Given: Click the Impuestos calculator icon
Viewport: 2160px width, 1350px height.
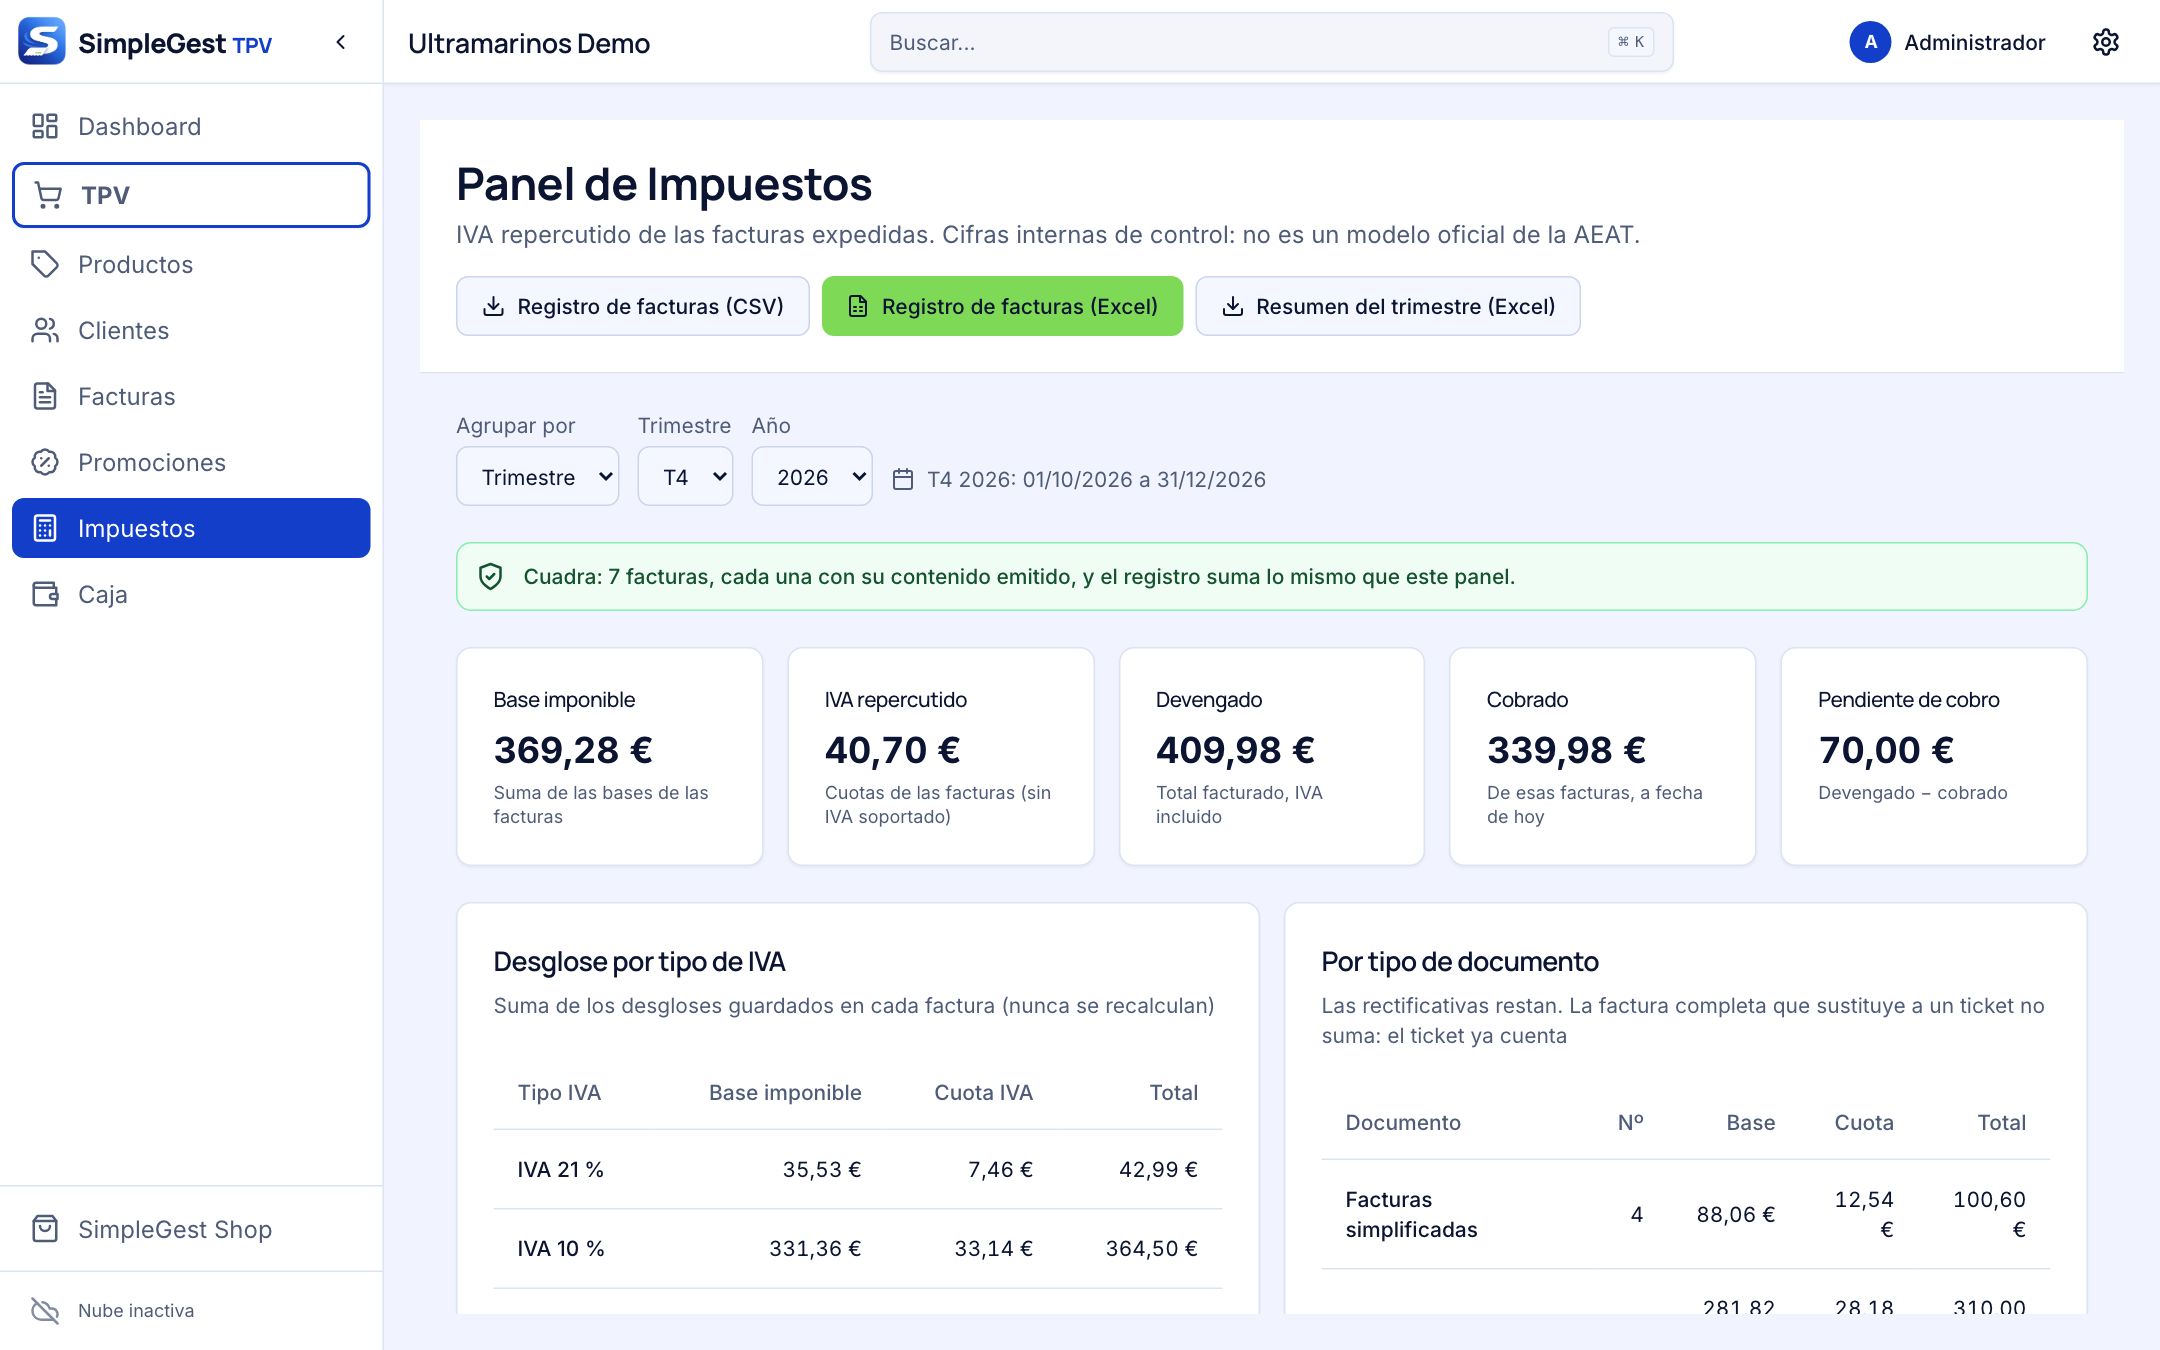Looking at the screenshot, I should (45, 528).
